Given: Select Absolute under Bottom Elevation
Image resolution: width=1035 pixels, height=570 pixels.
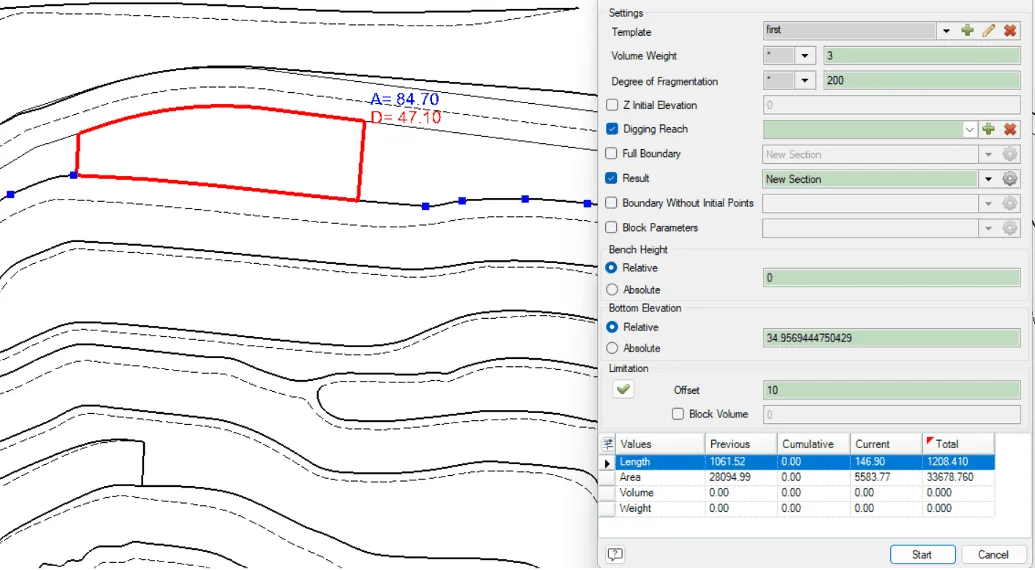Looking at the screenshot, I should [612, 348].
